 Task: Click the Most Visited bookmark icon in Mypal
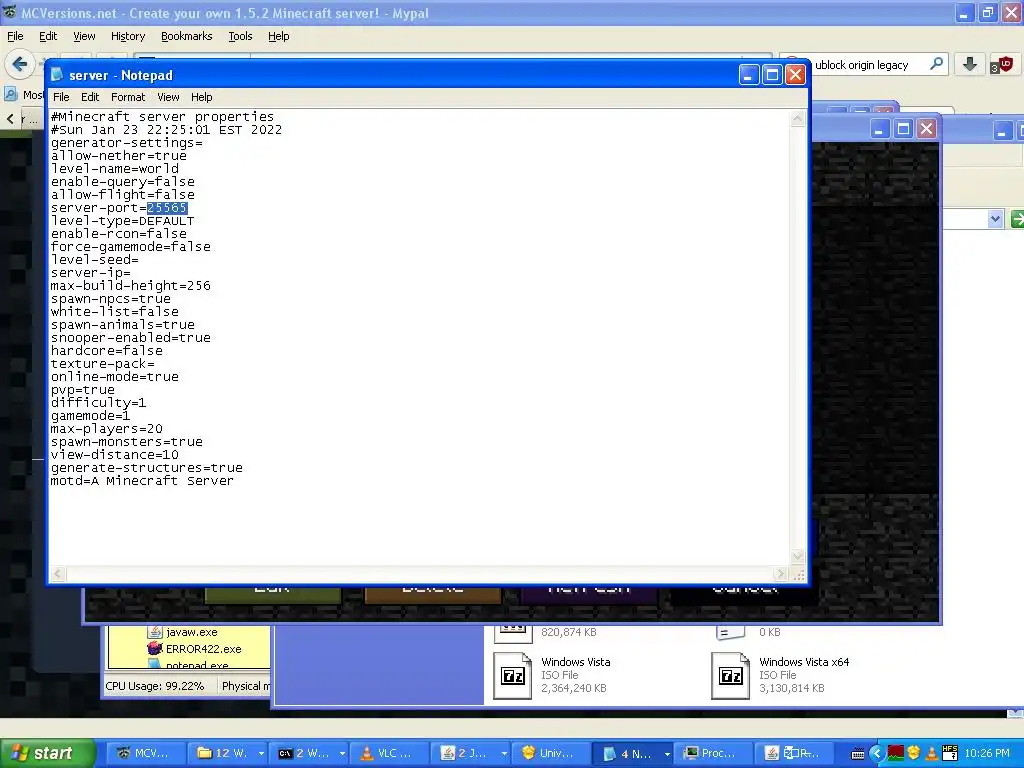pyautogui.click(x=10, y=95)
